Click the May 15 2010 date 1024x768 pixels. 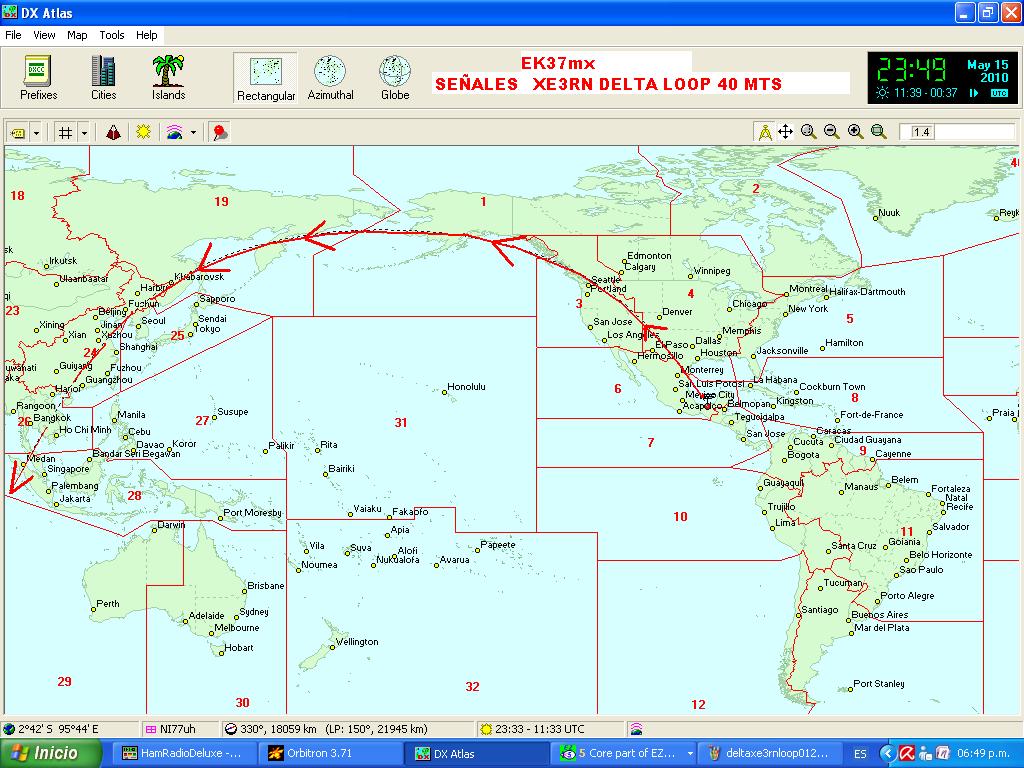987,71
